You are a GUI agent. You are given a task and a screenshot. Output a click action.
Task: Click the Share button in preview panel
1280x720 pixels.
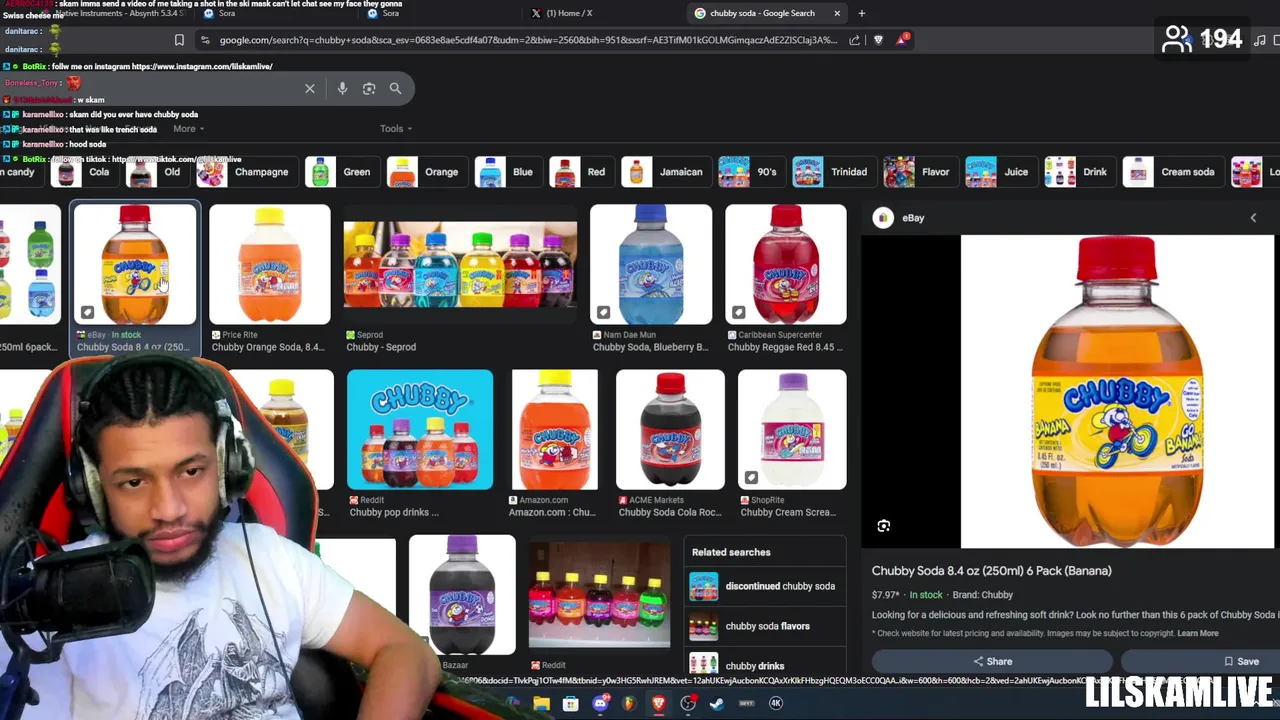click(x=992, y=661)
